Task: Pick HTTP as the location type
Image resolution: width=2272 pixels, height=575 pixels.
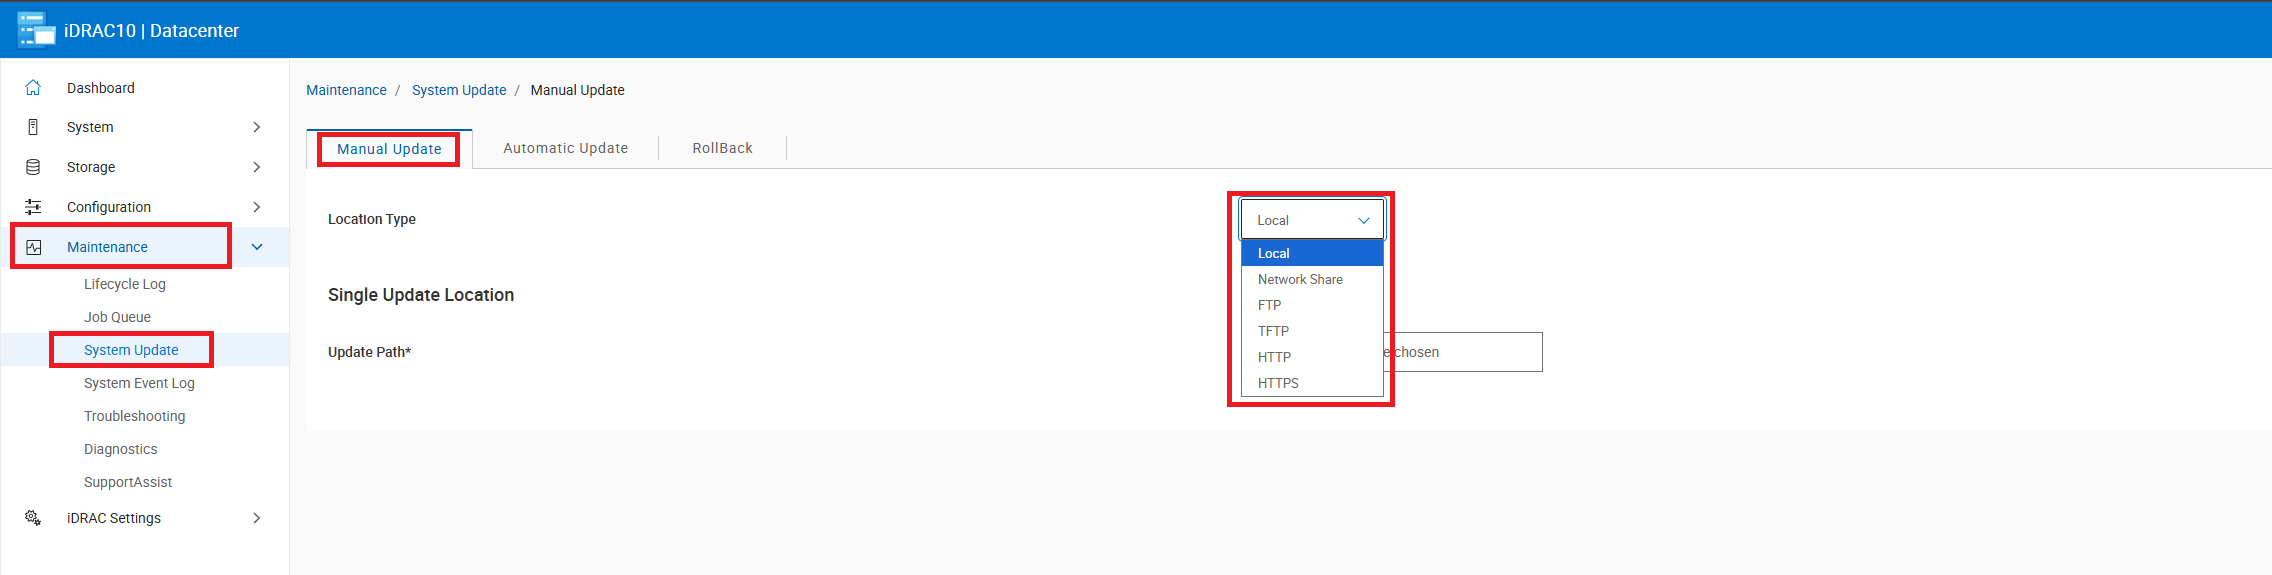Action: [x=1312, y=357]
